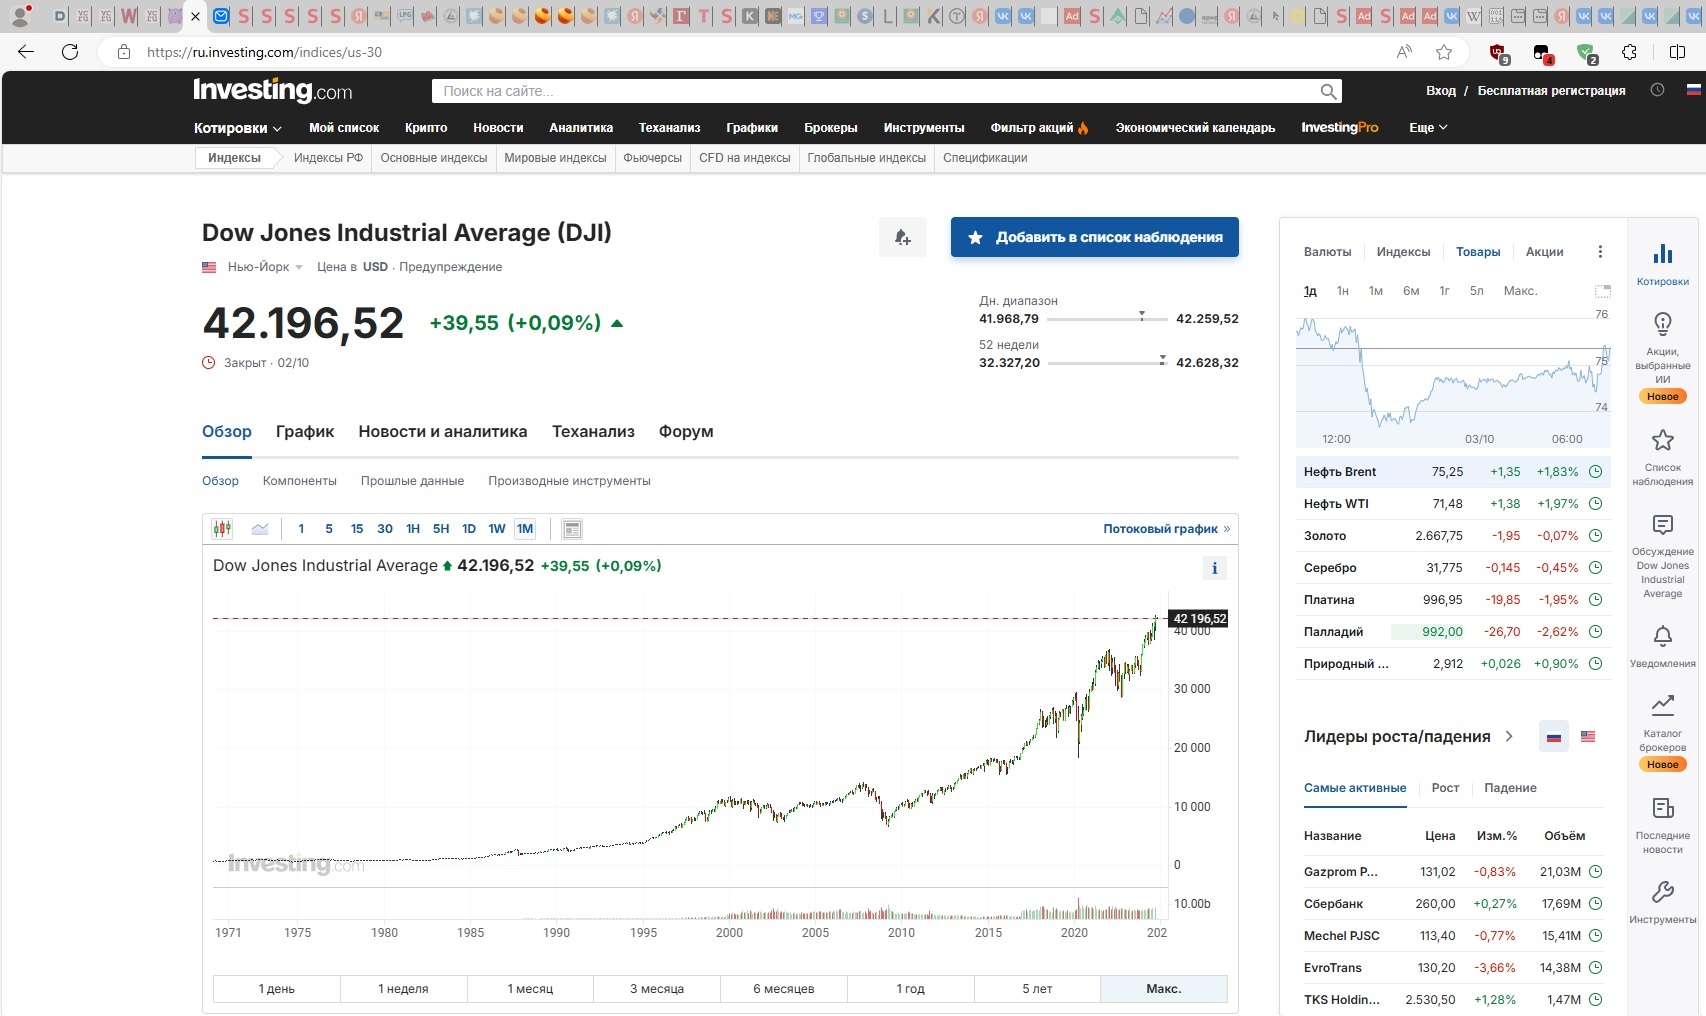1706x1016 pixels.
Task: Add Dow Jones to watchlist button
Action: coord(1095,237)
